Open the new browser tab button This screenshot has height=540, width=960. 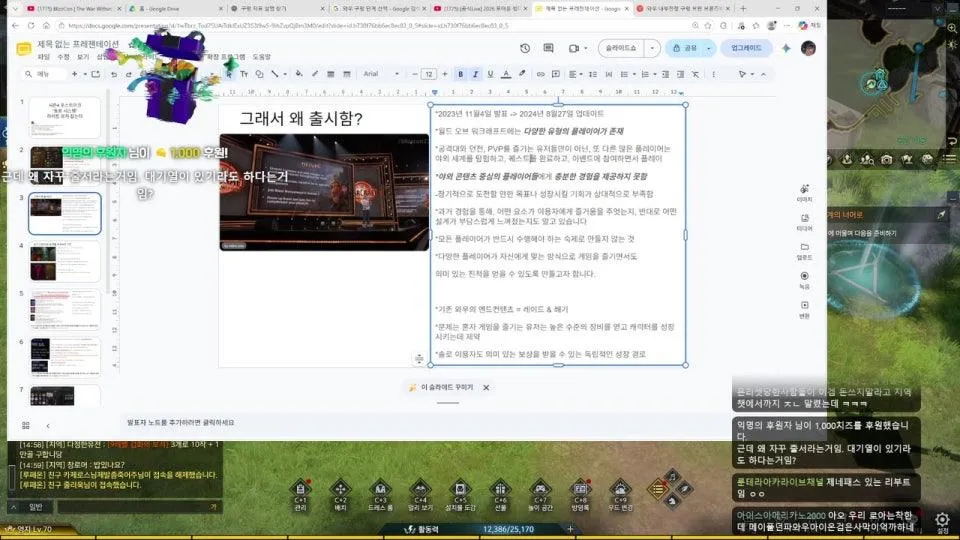[x=743, y=9]
